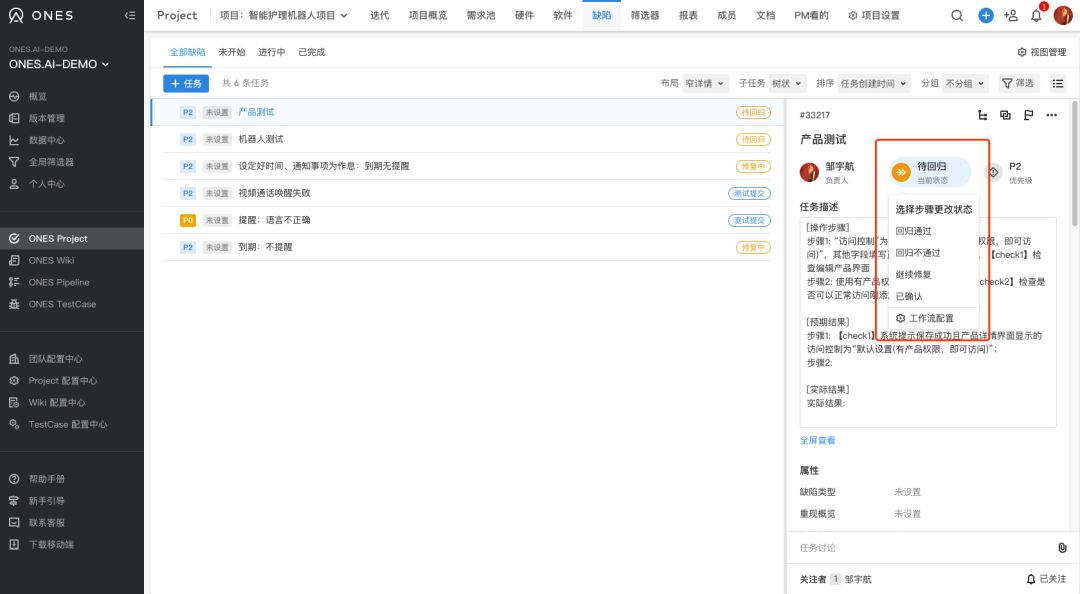Open 帮助手册
The width and height of the screenshot is (1080, 594).
pyautogui.click(x=46, y=479)
